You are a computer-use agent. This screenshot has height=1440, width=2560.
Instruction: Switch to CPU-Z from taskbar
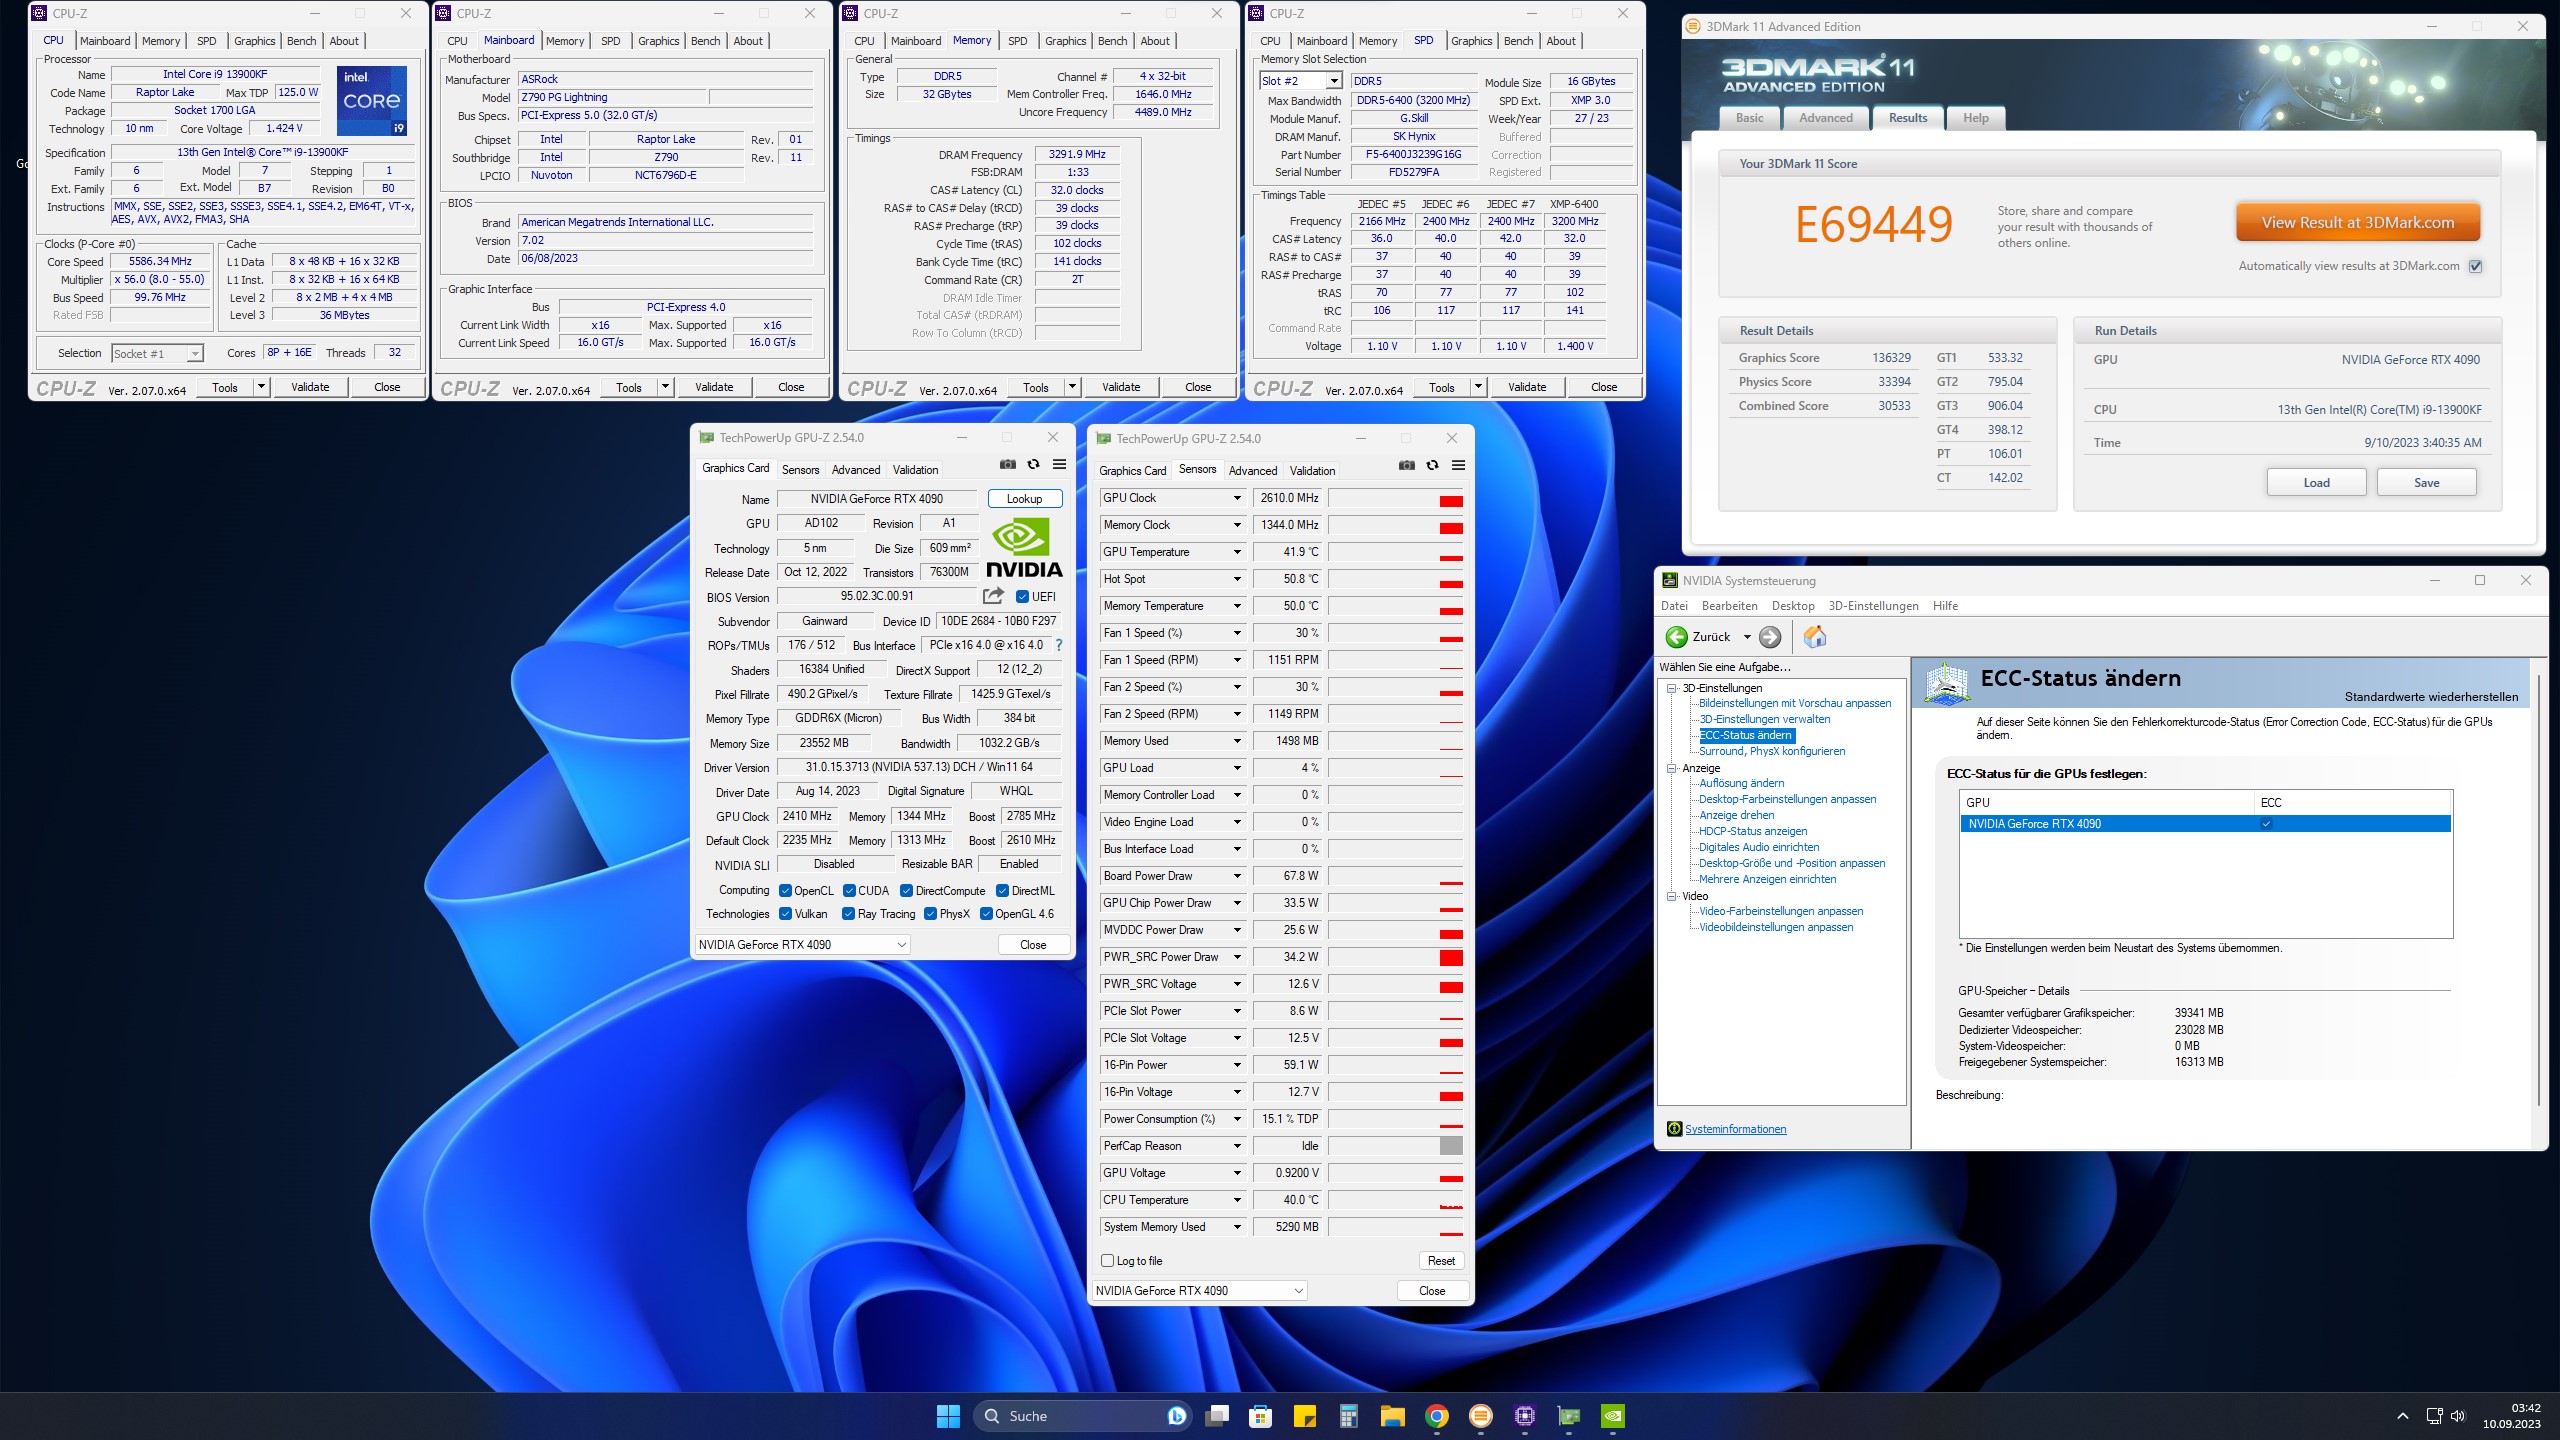(1525, 1416)
